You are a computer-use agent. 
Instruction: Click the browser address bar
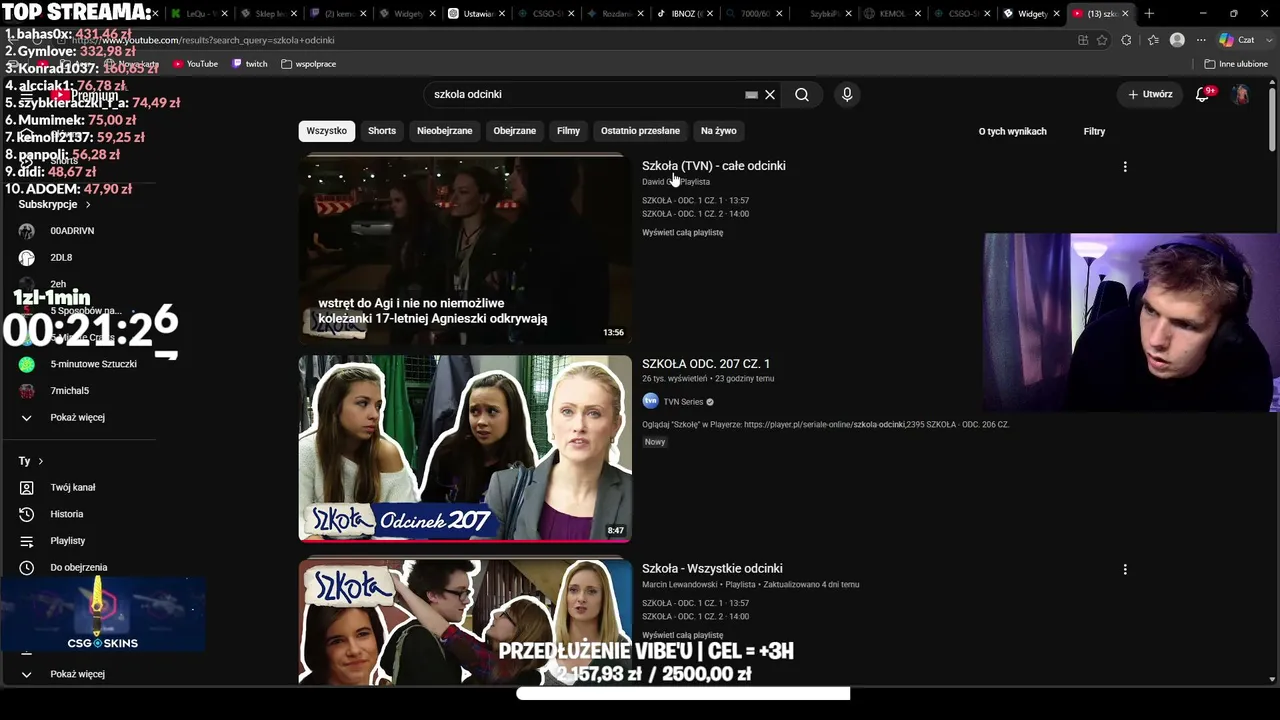[x=560, y=40]
